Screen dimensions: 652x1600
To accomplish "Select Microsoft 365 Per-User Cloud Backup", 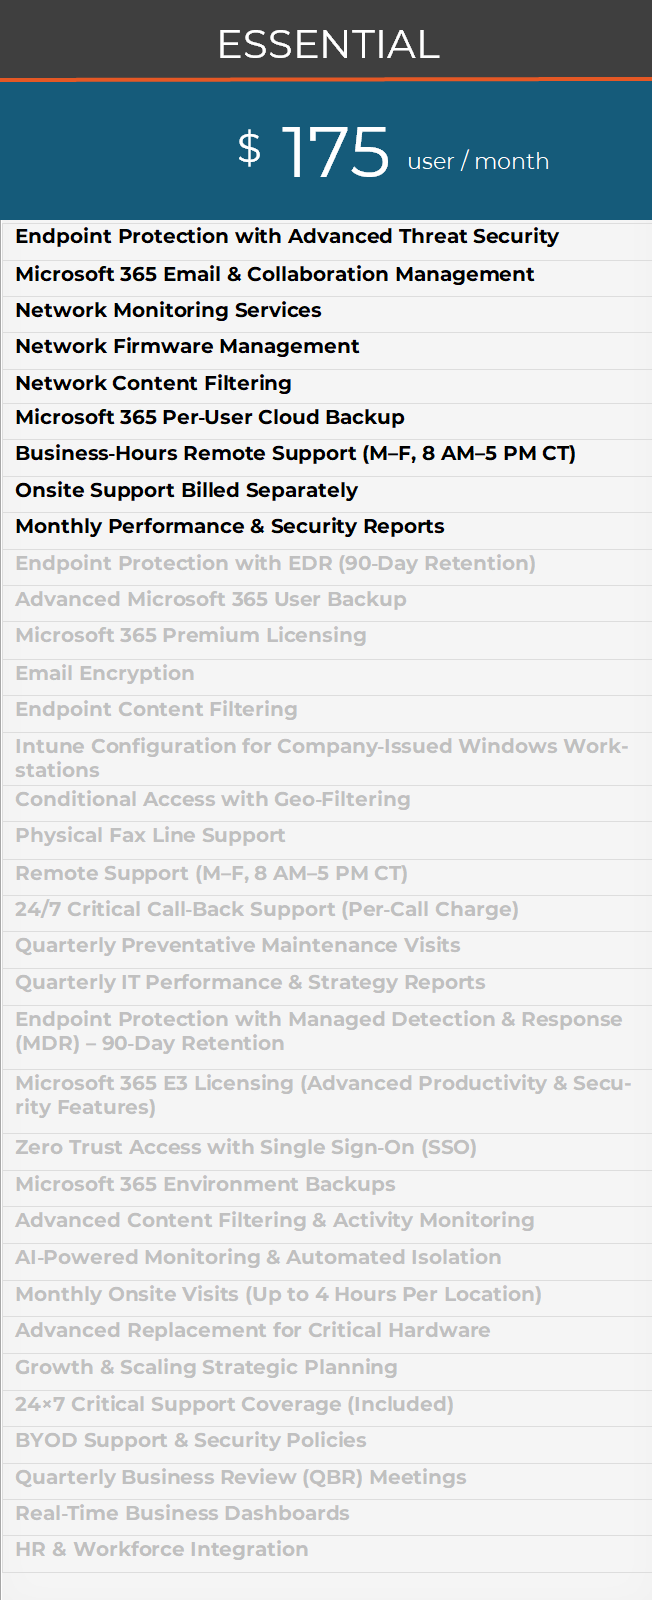I will tap(210, 417).
